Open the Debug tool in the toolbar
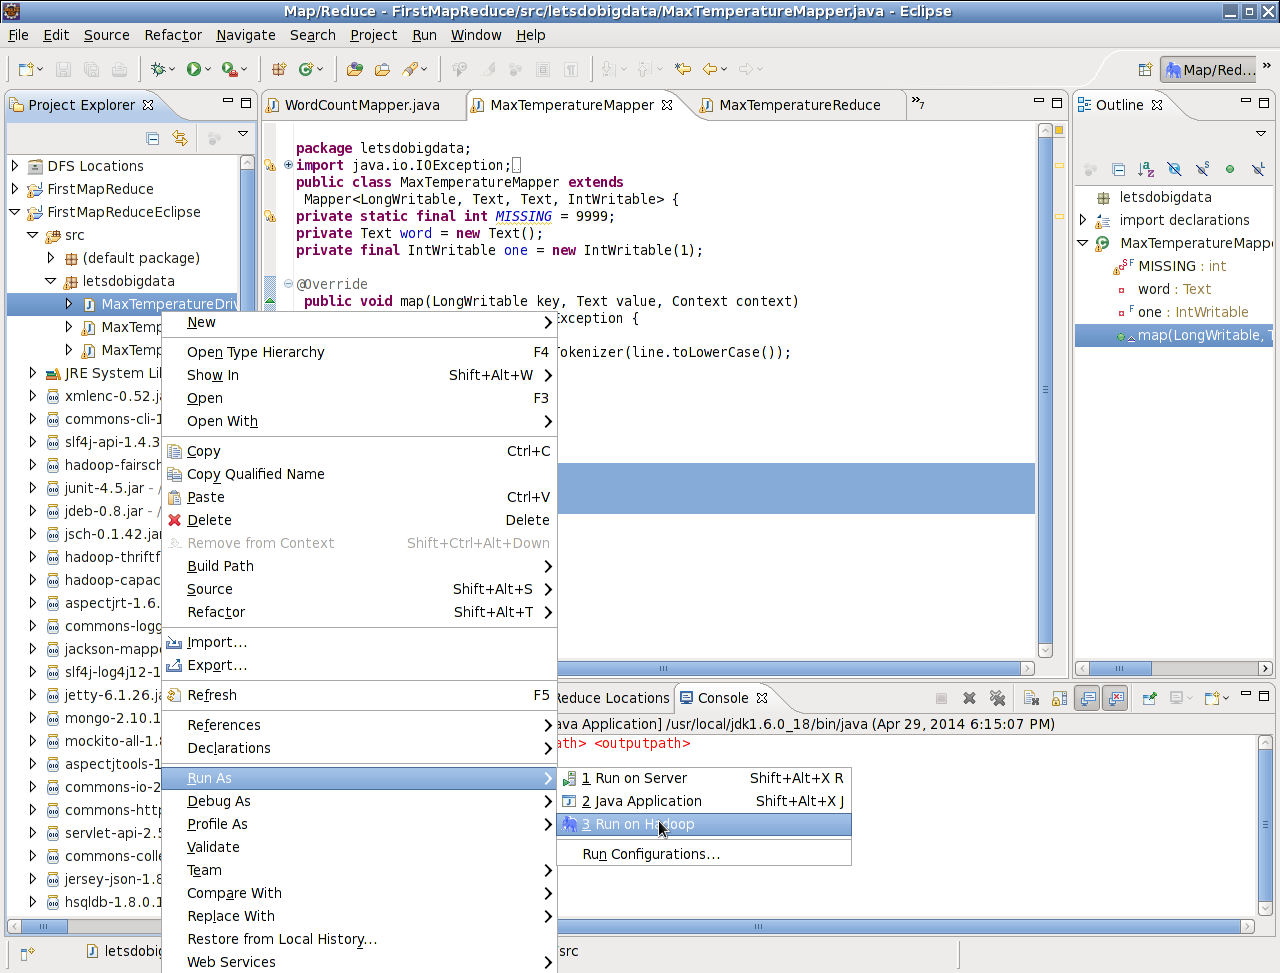1280x973 pixels. tap(156, 68)
